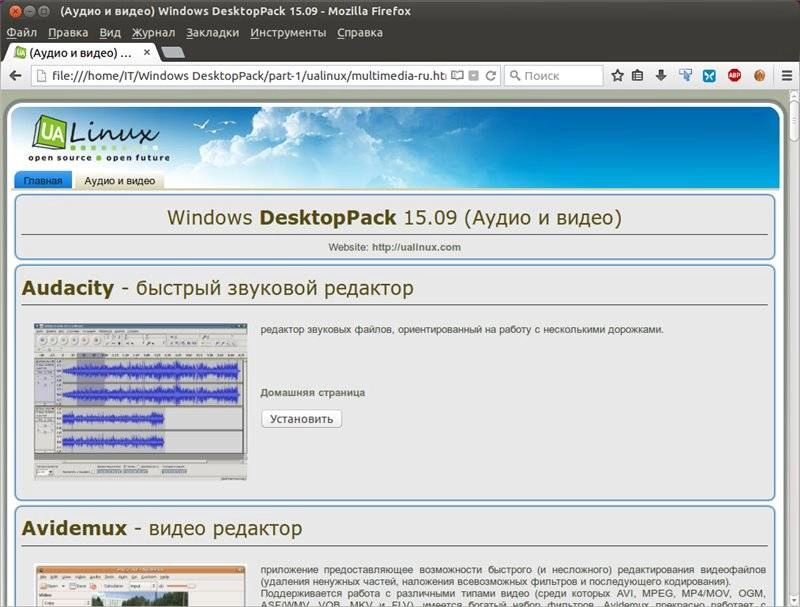This screenshot has width=800, height=607.
Task: Open the Инструменты menu
Action: point(288,33)
